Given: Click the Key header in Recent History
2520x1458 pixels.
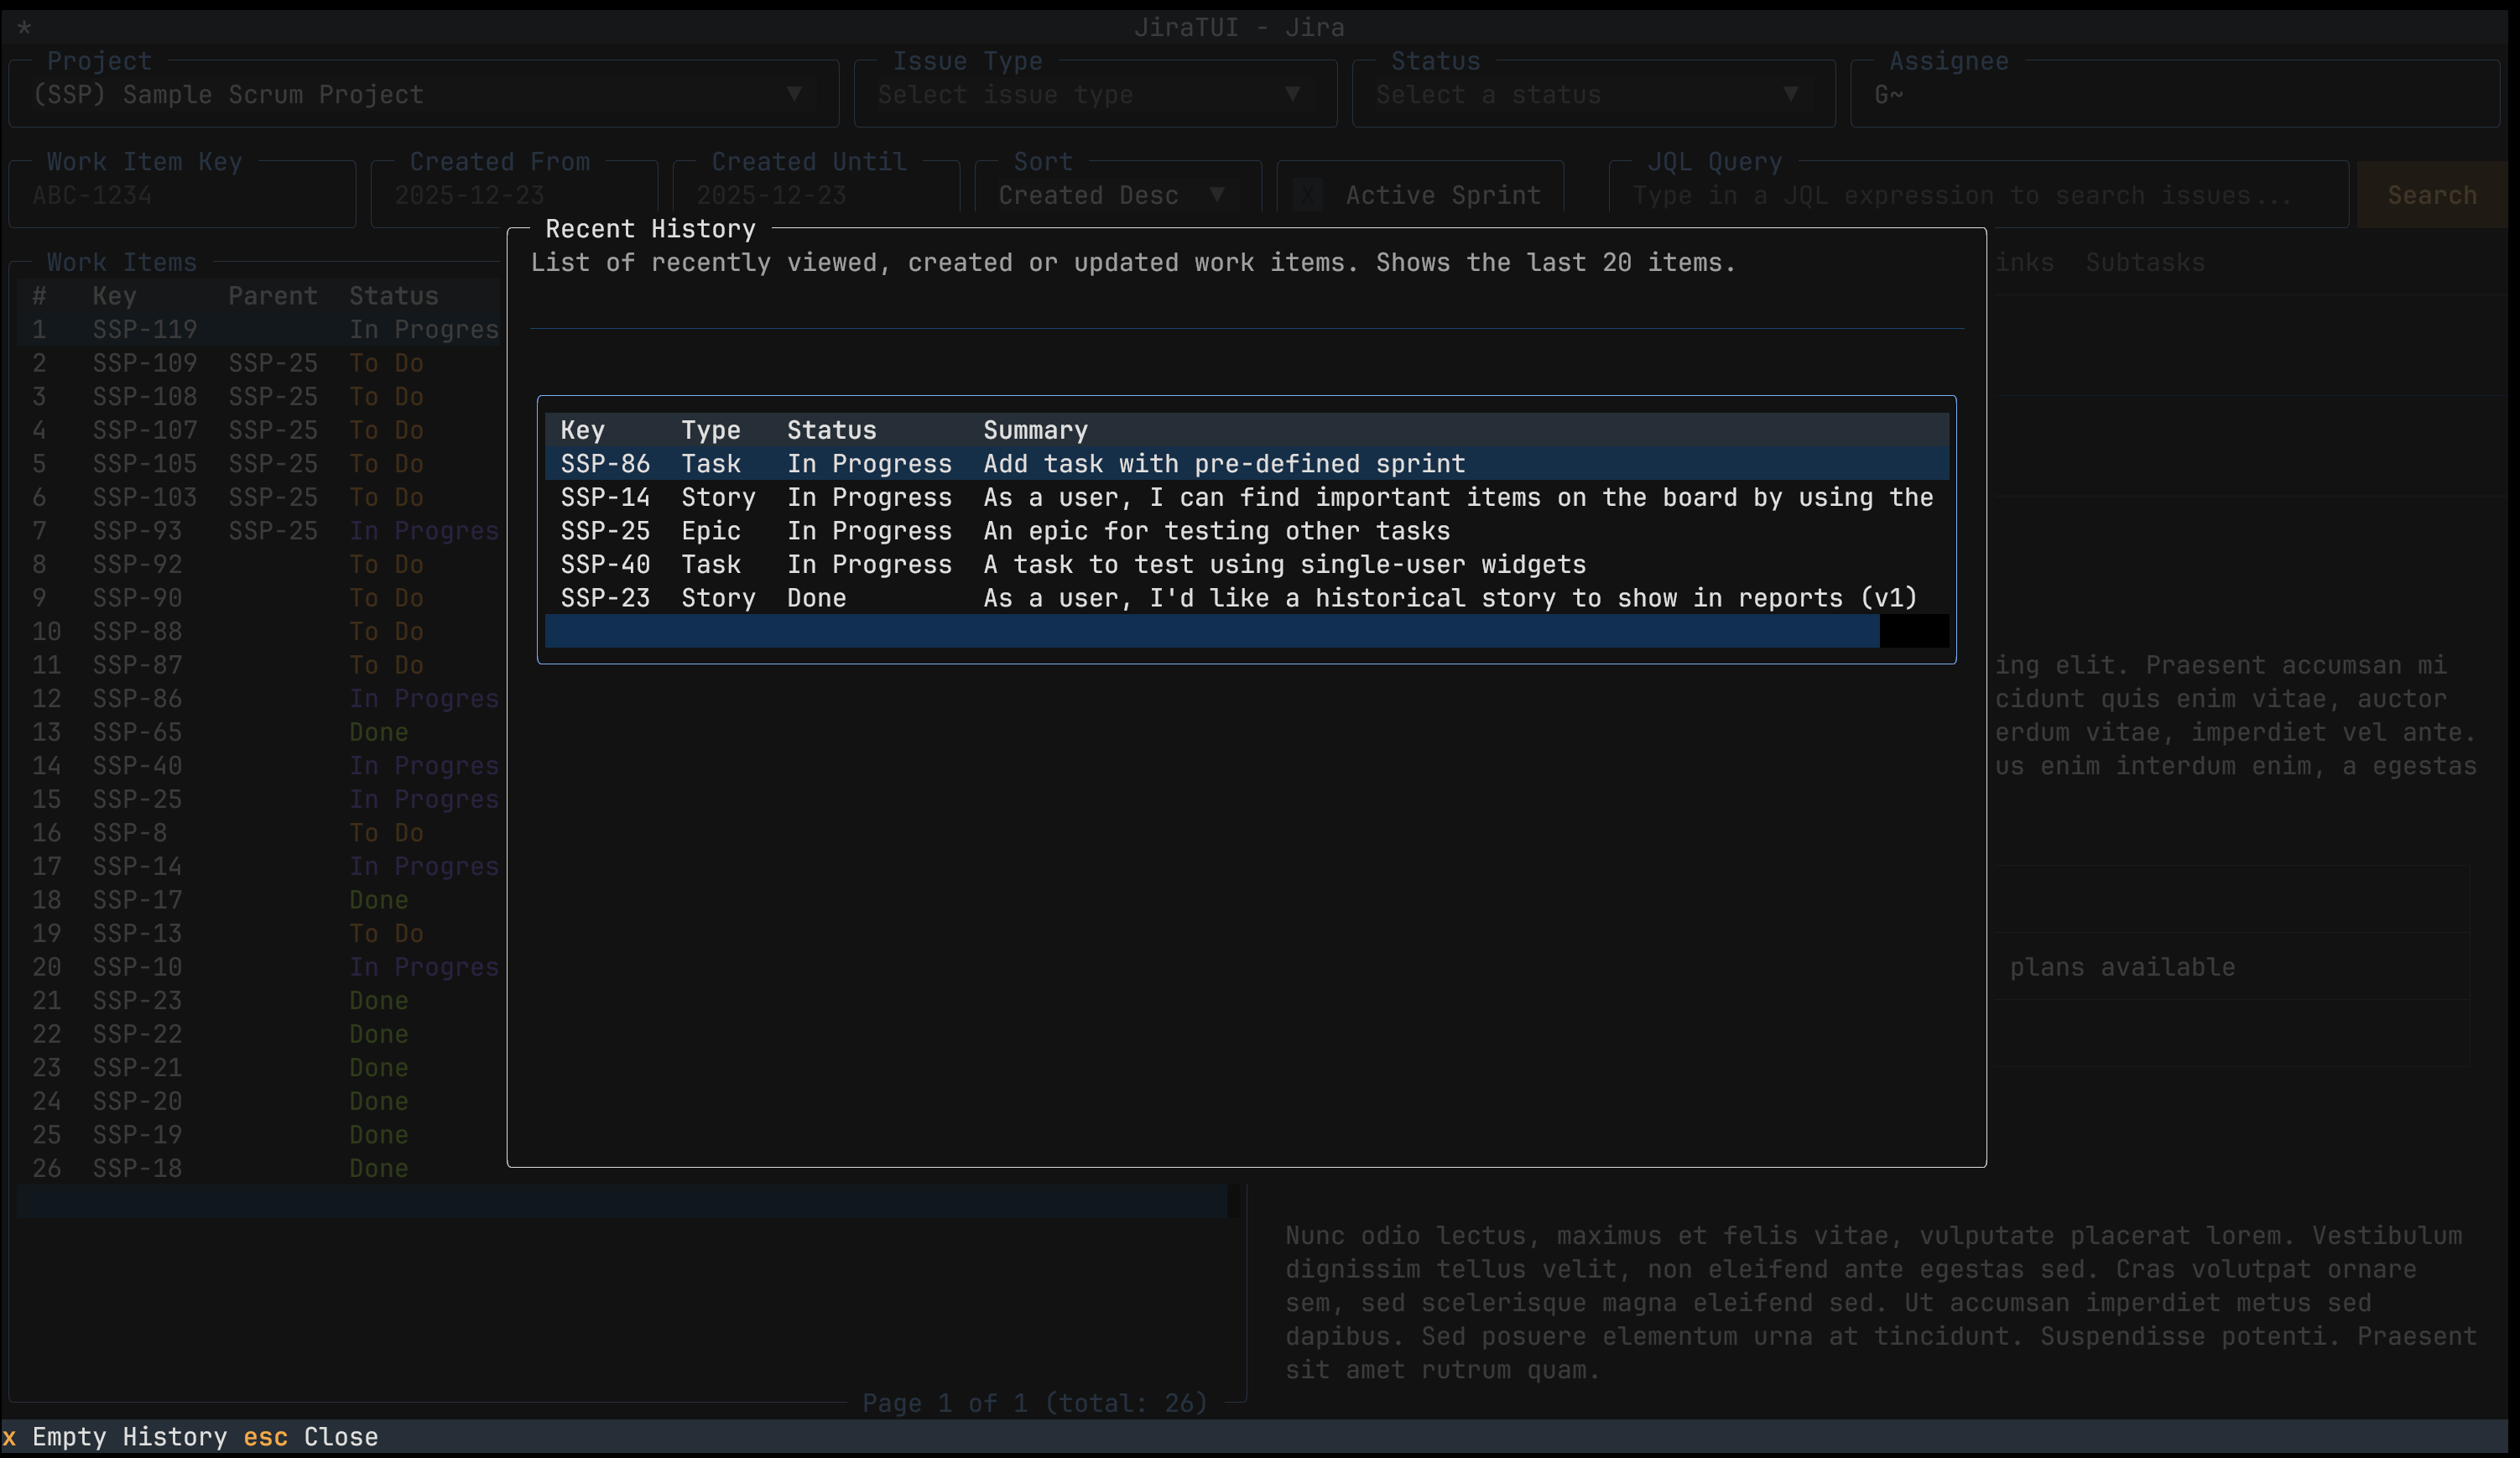Looking at the screenshot, I should [x=582, y=430].
